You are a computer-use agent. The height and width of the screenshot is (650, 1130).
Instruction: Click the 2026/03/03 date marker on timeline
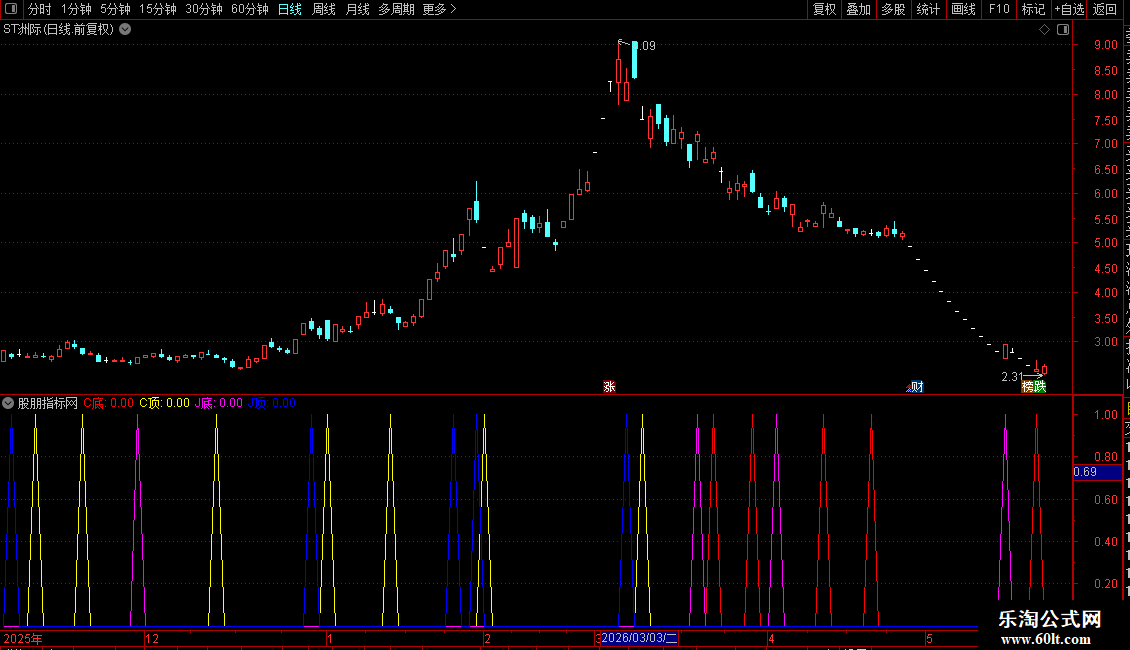[x=639, y=638]
